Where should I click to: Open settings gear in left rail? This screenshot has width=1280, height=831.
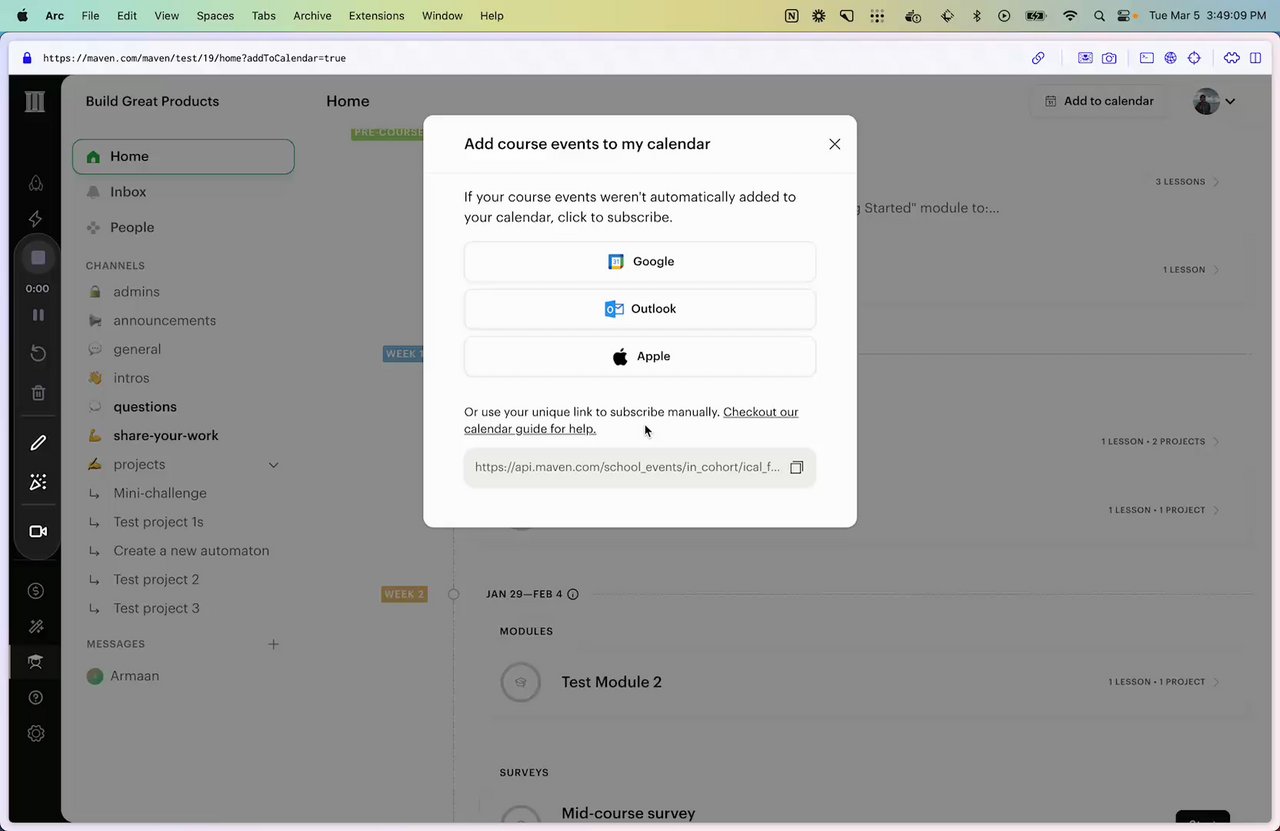pos(36,733)
